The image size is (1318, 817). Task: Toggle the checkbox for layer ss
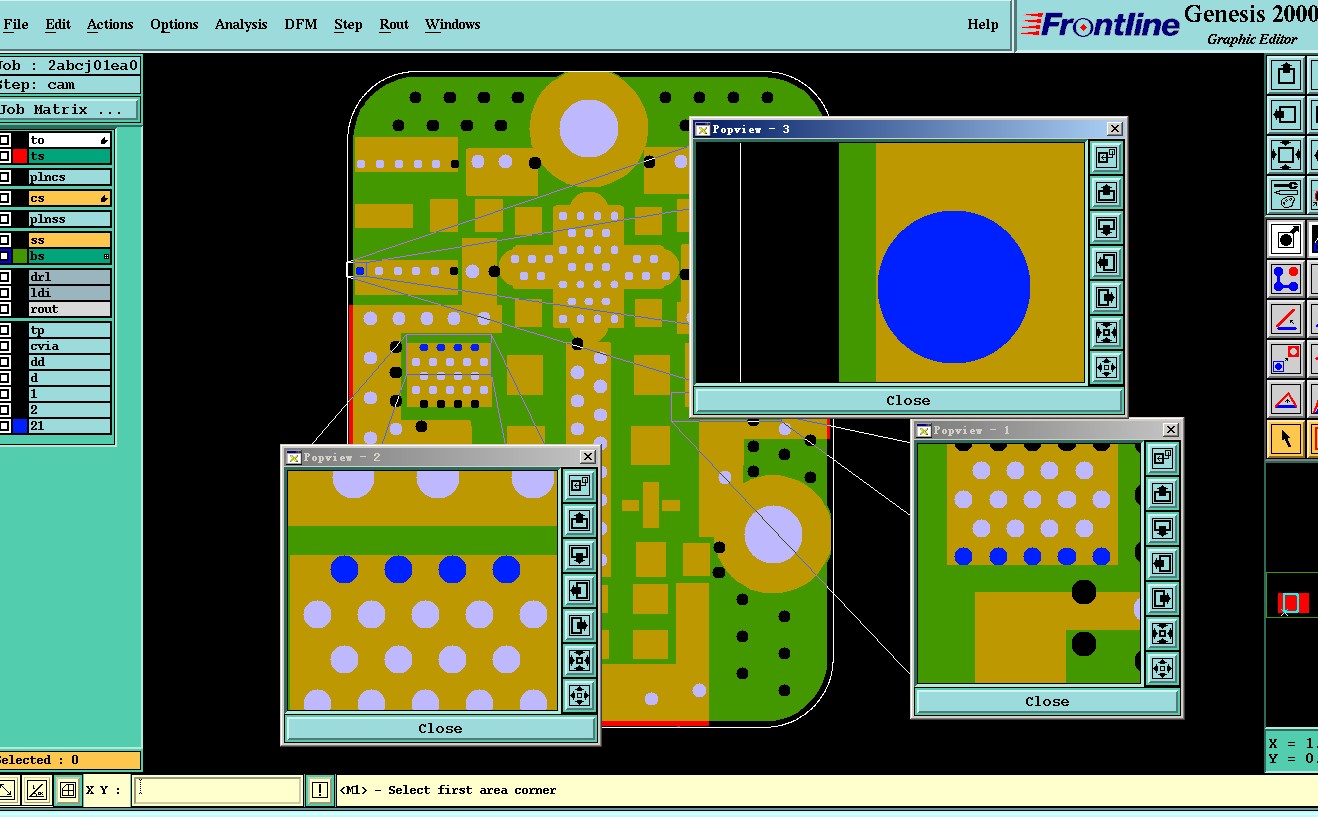coord(5,240)
